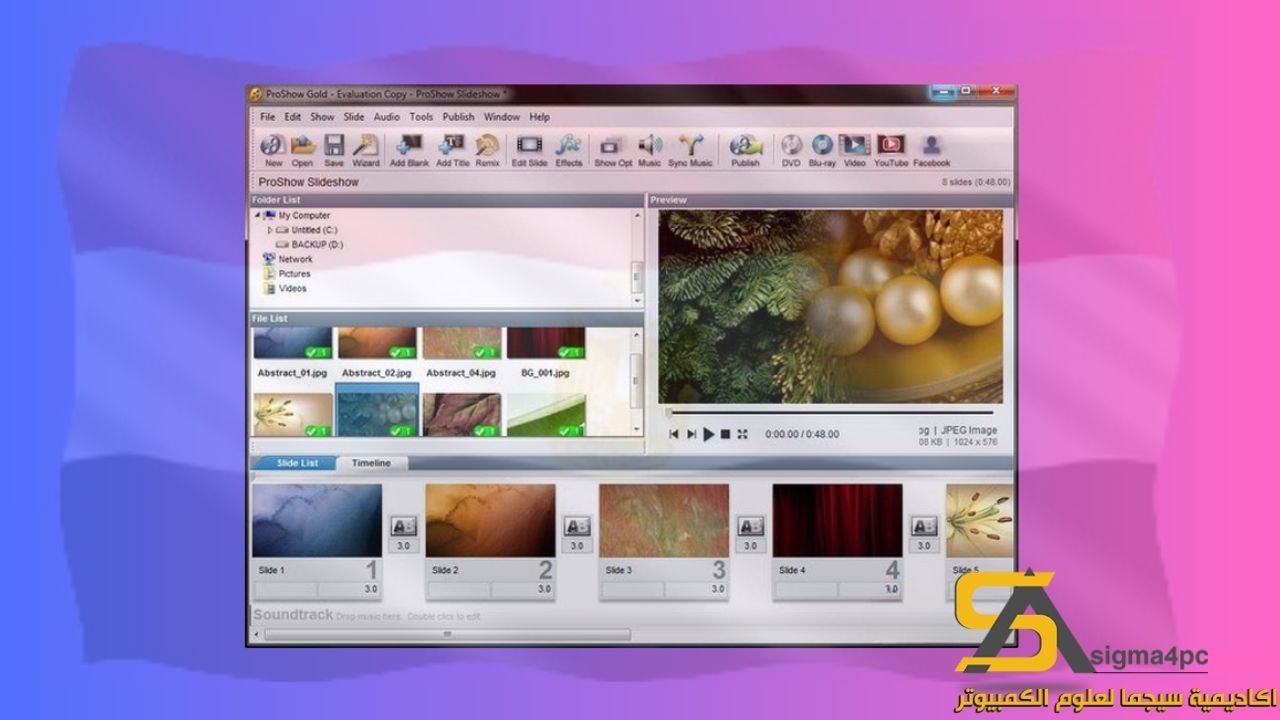
Task: Open the Music toolbar icon
Action: (x=650, y=150)
